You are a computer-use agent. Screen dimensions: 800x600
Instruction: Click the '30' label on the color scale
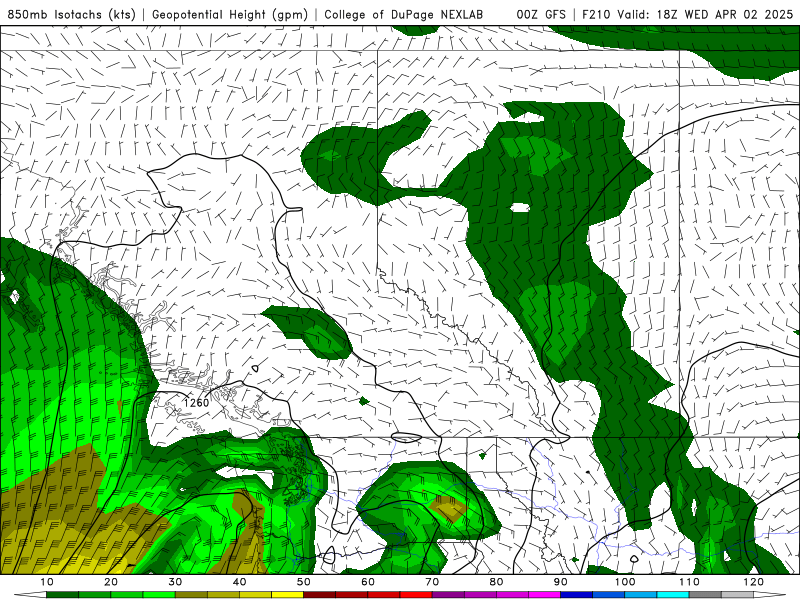coord(175,582)
